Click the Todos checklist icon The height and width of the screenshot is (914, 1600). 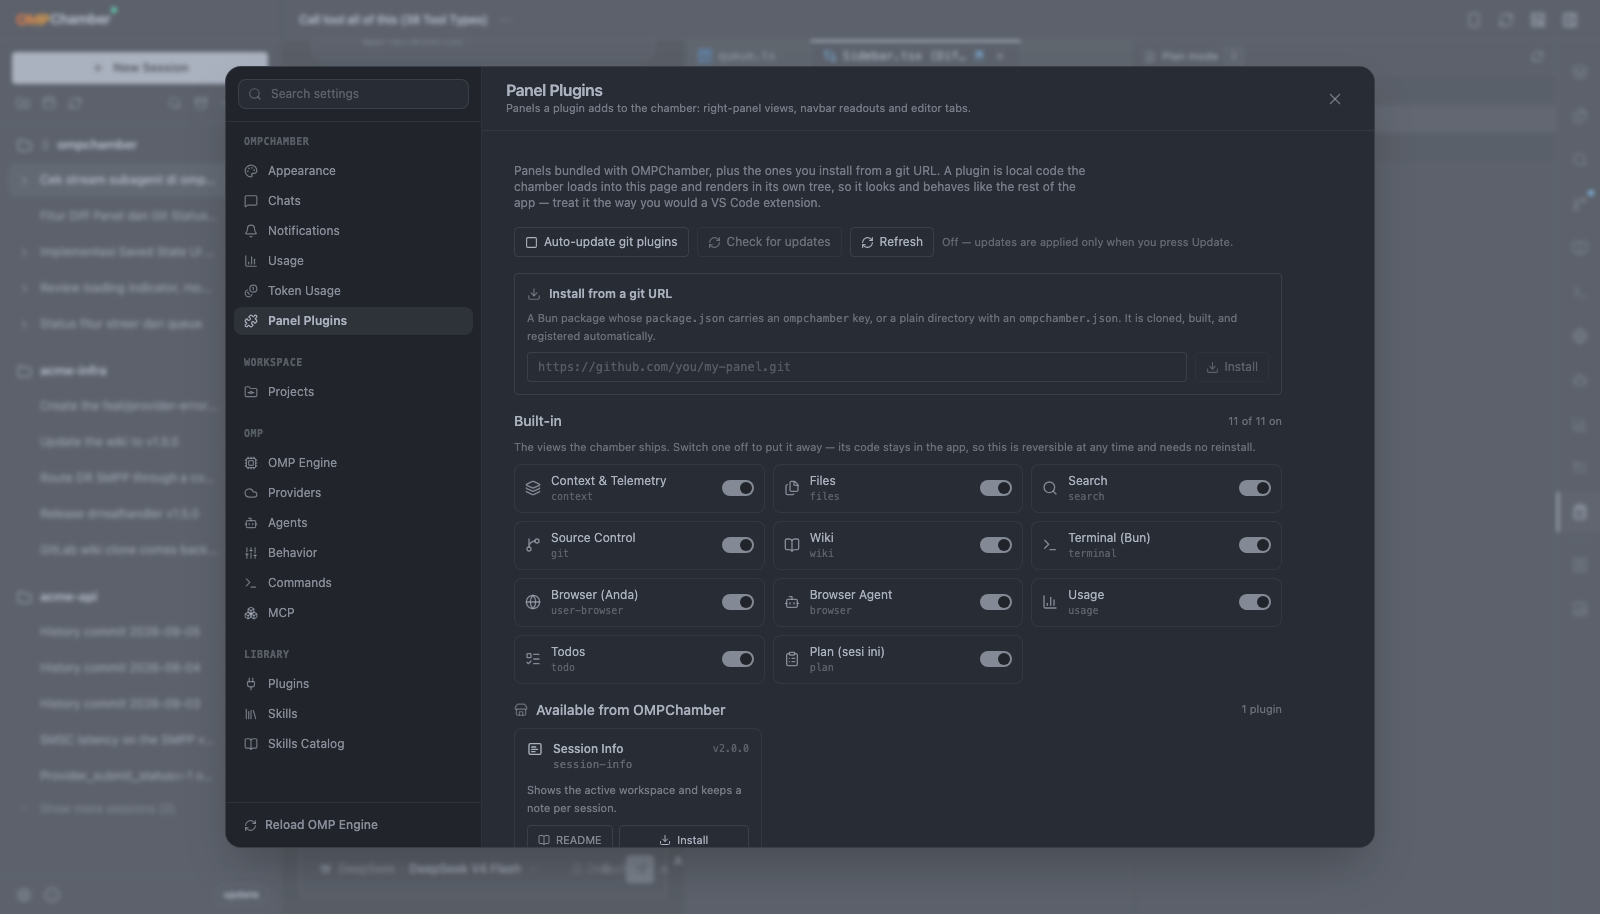[x=533, y=660]
